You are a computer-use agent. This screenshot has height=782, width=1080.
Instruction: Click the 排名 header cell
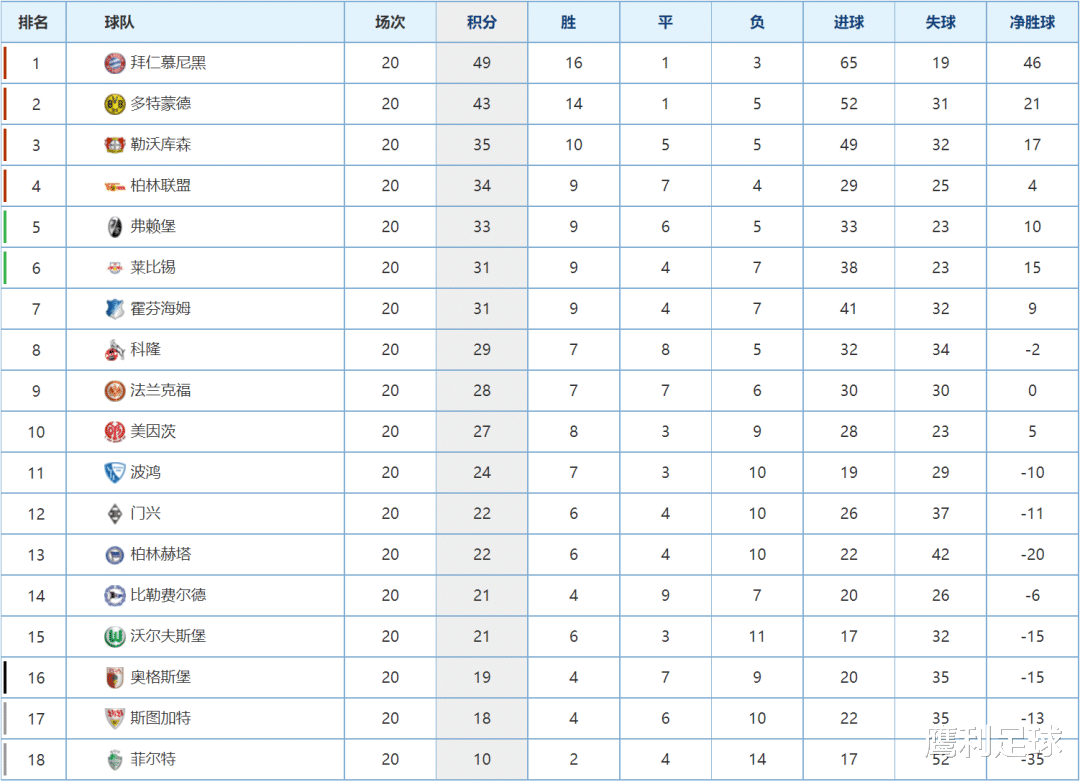pyautogui.click(x=33, y=22)
